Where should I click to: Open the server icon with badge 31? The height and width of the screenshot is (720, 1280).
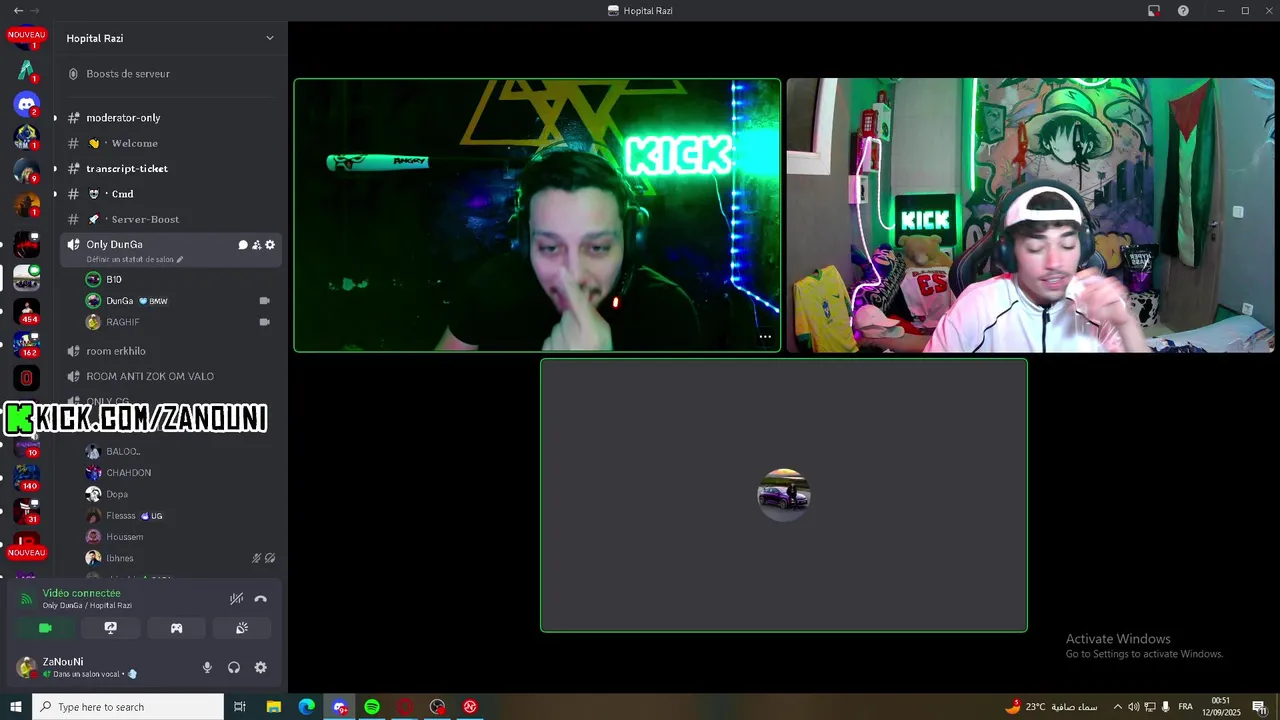(x=26, y=511)
